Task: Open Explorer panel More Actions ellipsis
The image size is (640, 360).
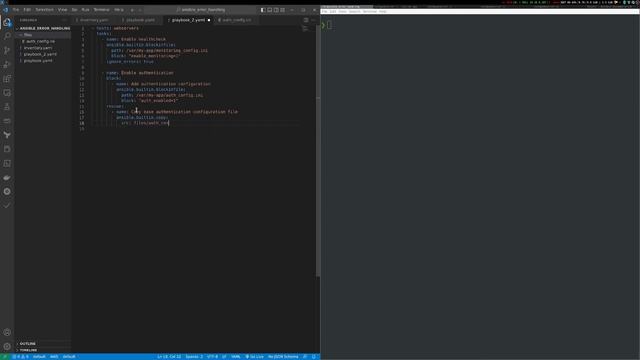Action: (64, 20)
